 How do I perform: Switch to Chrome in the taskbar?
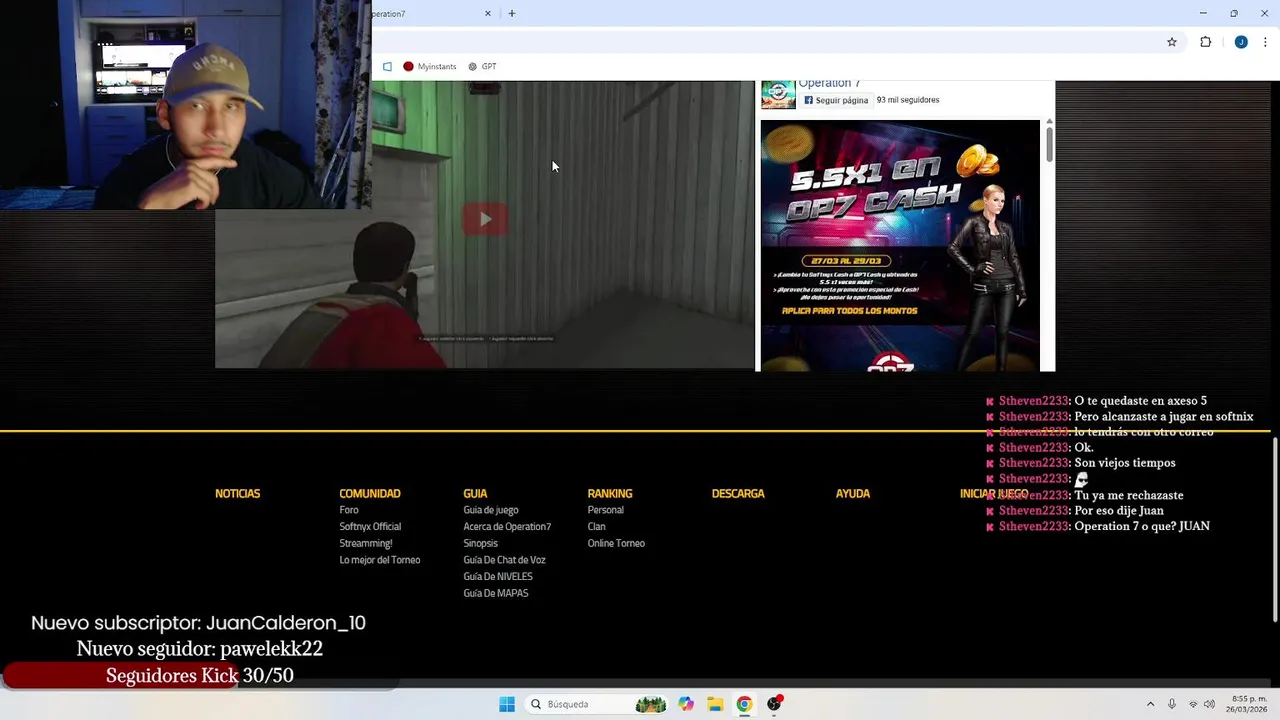click(744, 704)
